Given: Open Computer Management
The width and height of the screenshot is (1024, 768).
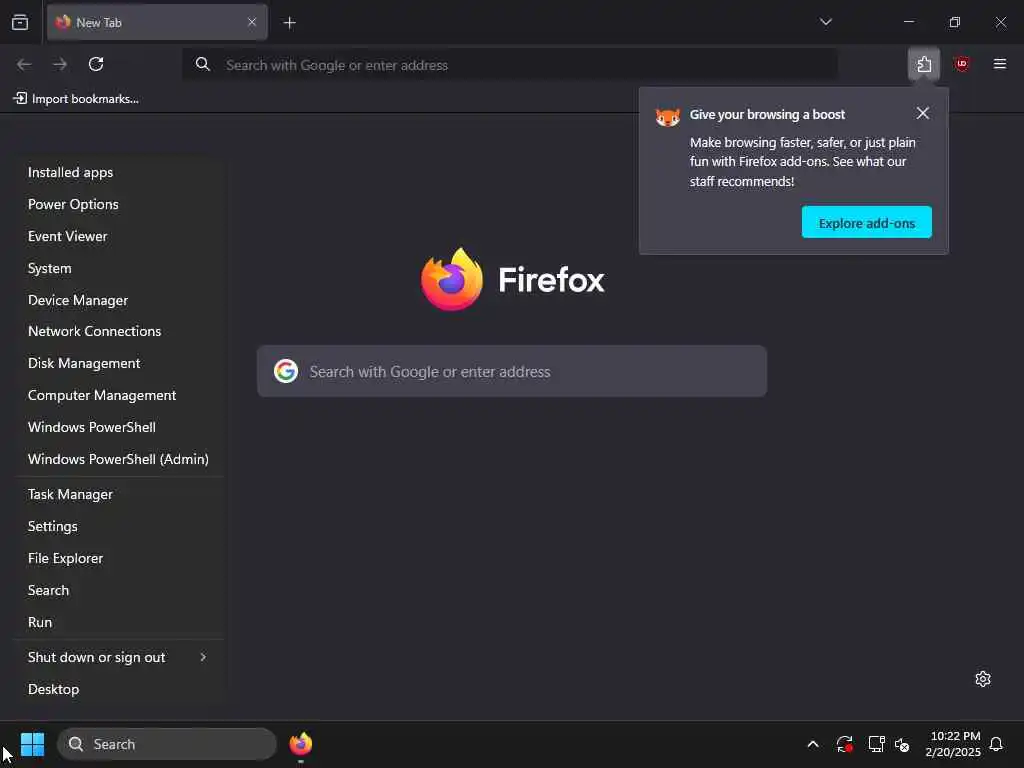Looking at the screenshot, I should tap(119, 395).
